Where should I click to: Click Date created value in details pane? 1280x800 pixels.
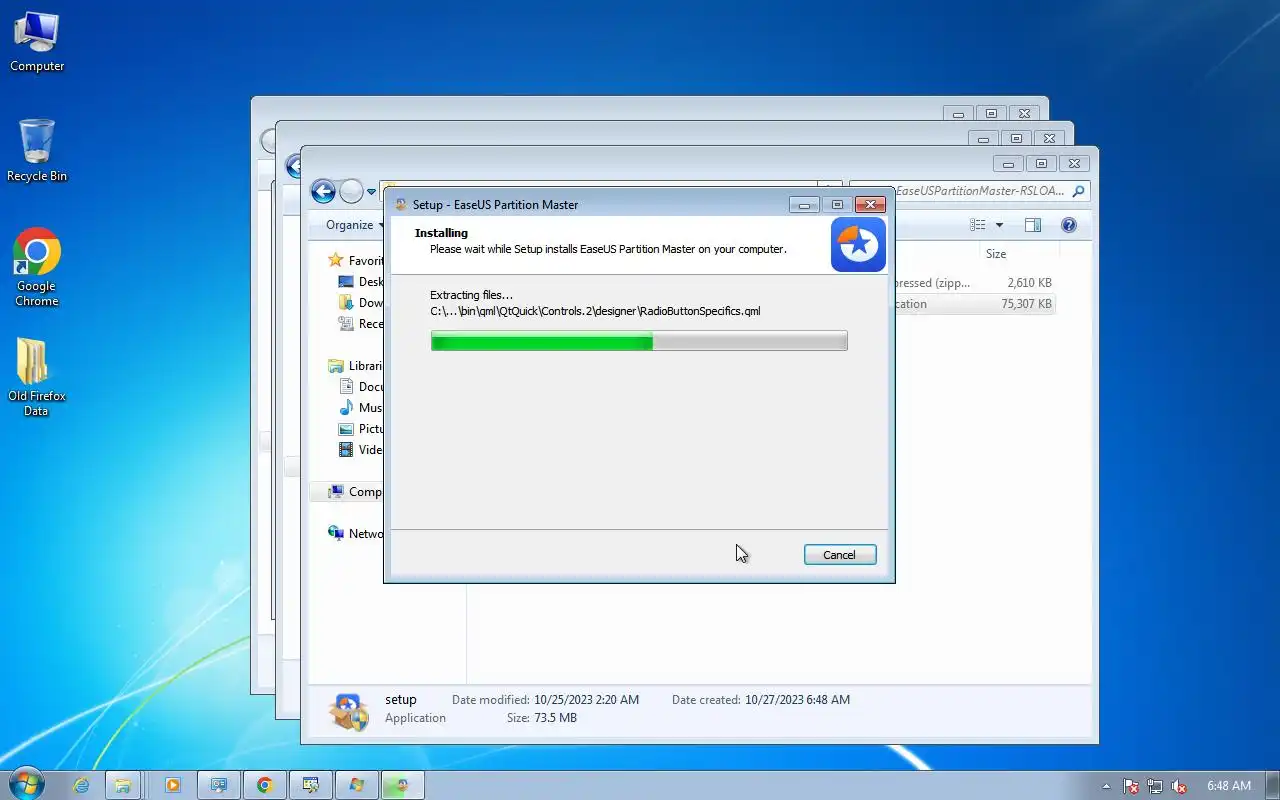click(x=797, y=700)
